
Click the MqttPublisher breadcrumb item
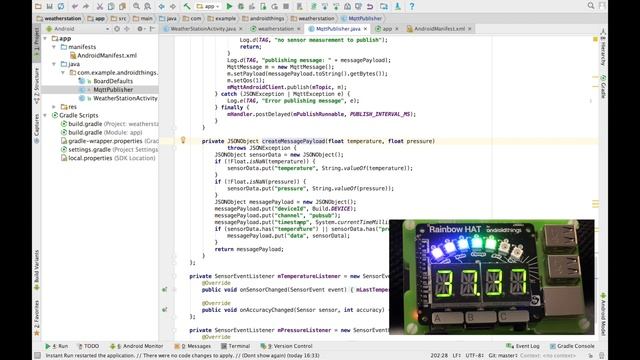tap(362, 18)
